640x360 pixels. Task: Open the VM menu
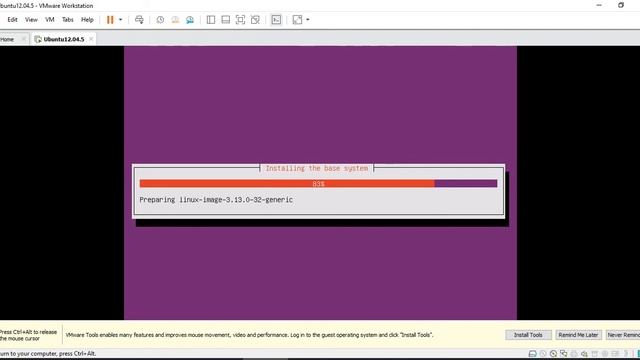click(50, 20)
